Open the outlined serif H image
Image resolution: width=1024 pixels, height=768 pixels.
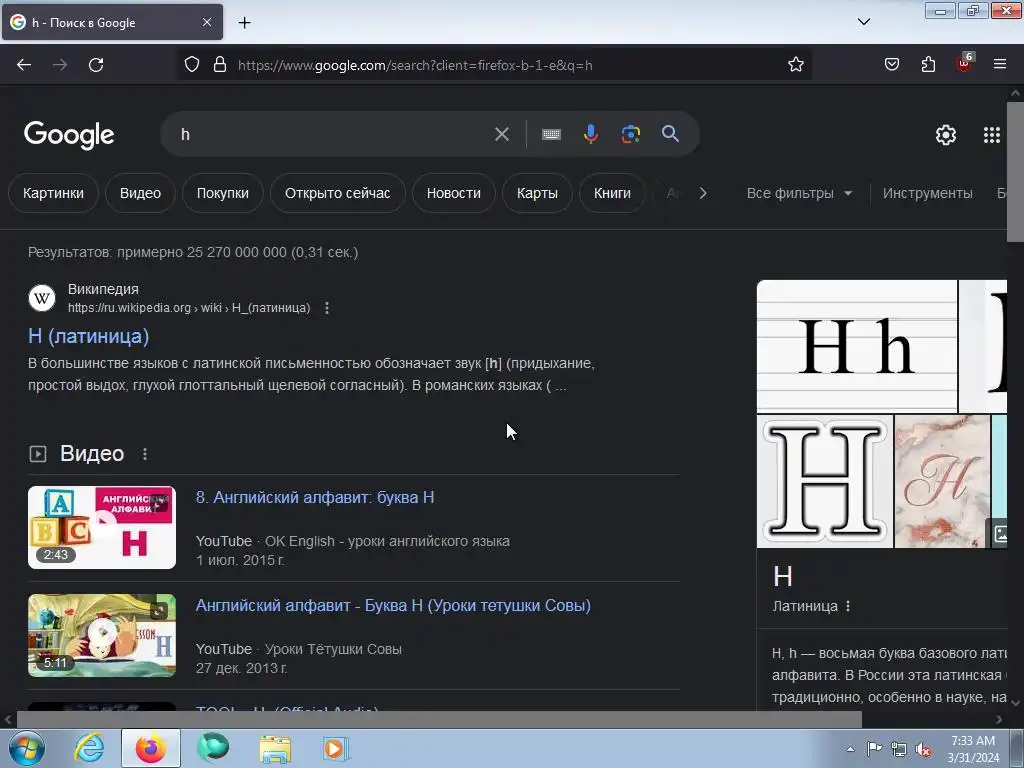pyautogui.click(x=825, y=481)
